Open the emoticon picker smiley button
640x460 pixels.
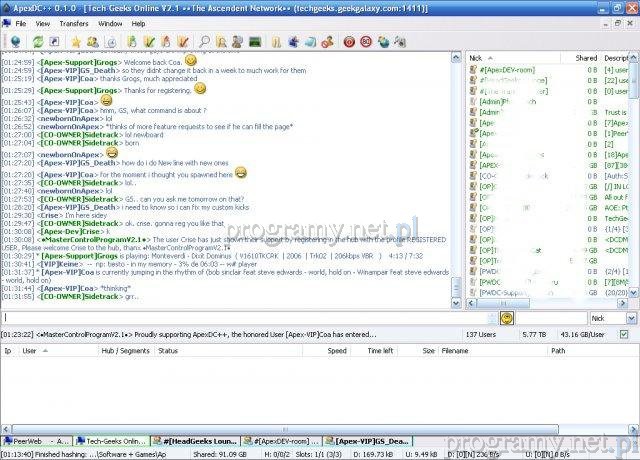507,317
